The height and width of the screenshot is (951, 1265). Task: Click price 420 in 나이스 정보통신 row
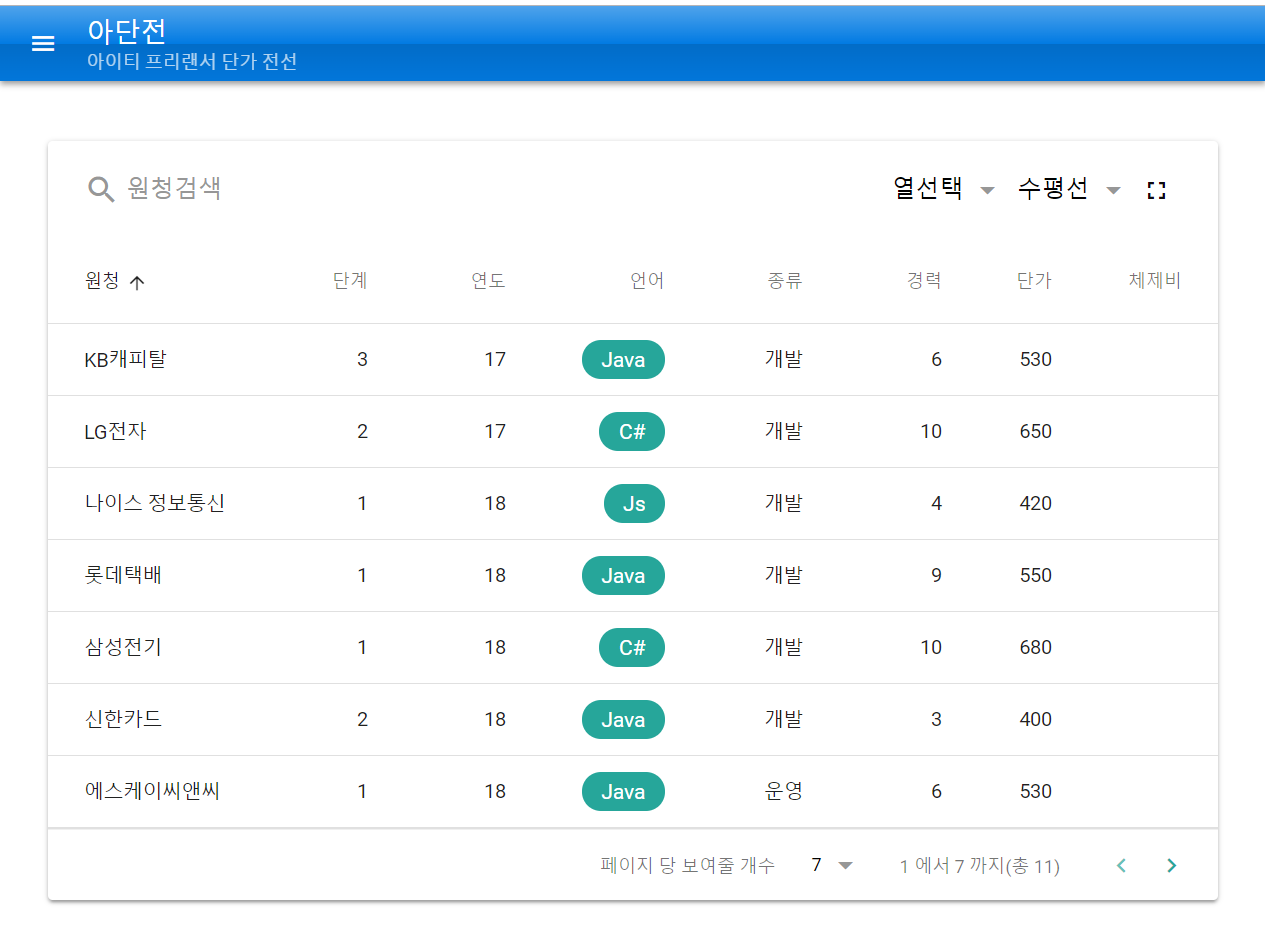point(1036,504)
